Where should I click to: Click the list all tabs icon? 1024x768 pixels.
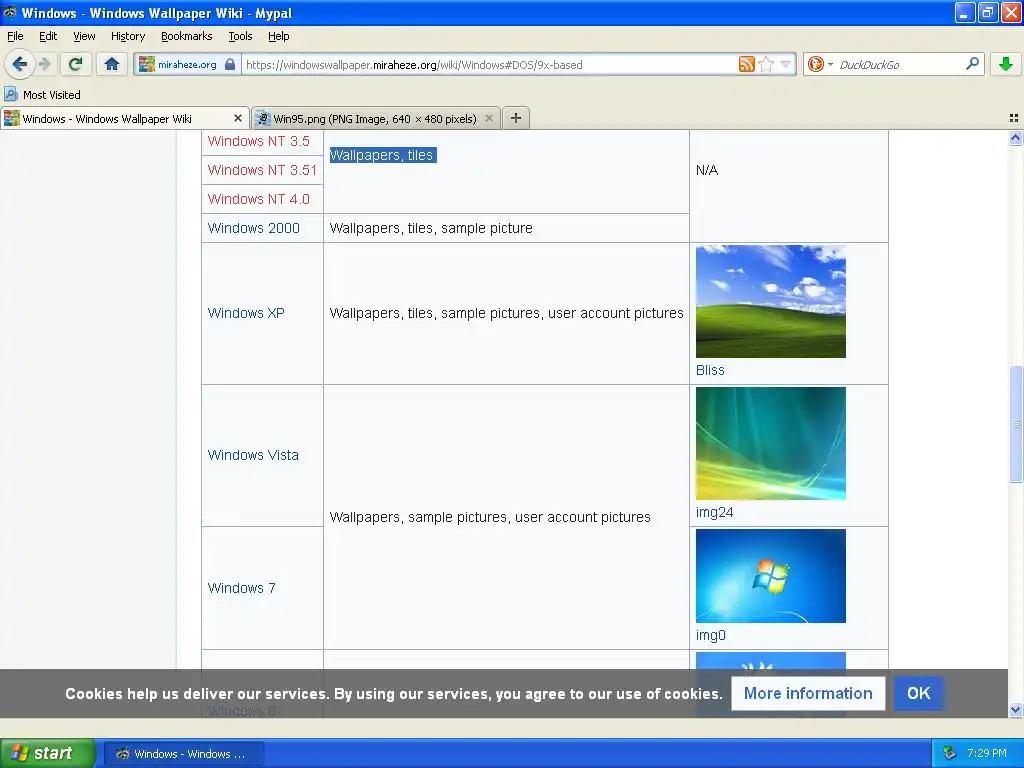1014,118
